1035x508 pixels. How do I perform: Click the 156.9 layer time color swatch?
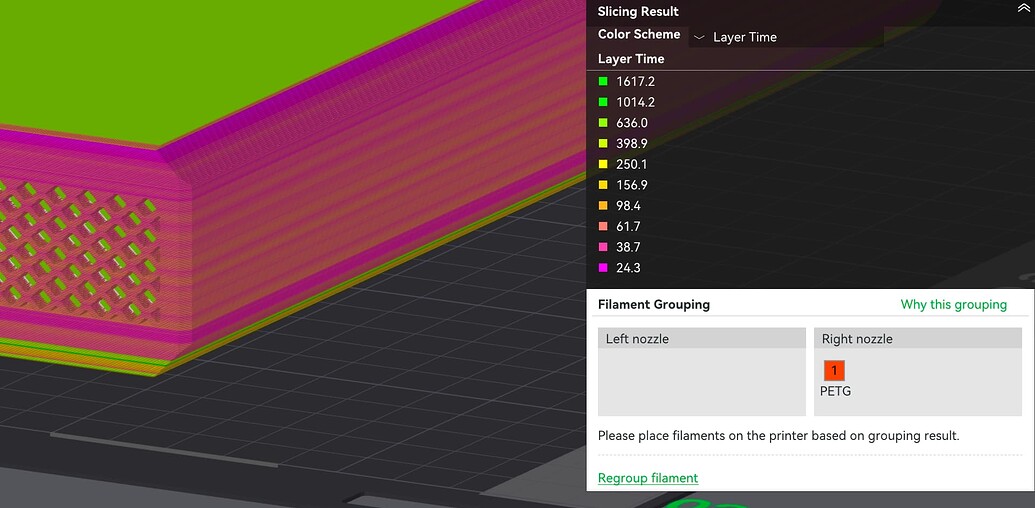click(603, 185)
